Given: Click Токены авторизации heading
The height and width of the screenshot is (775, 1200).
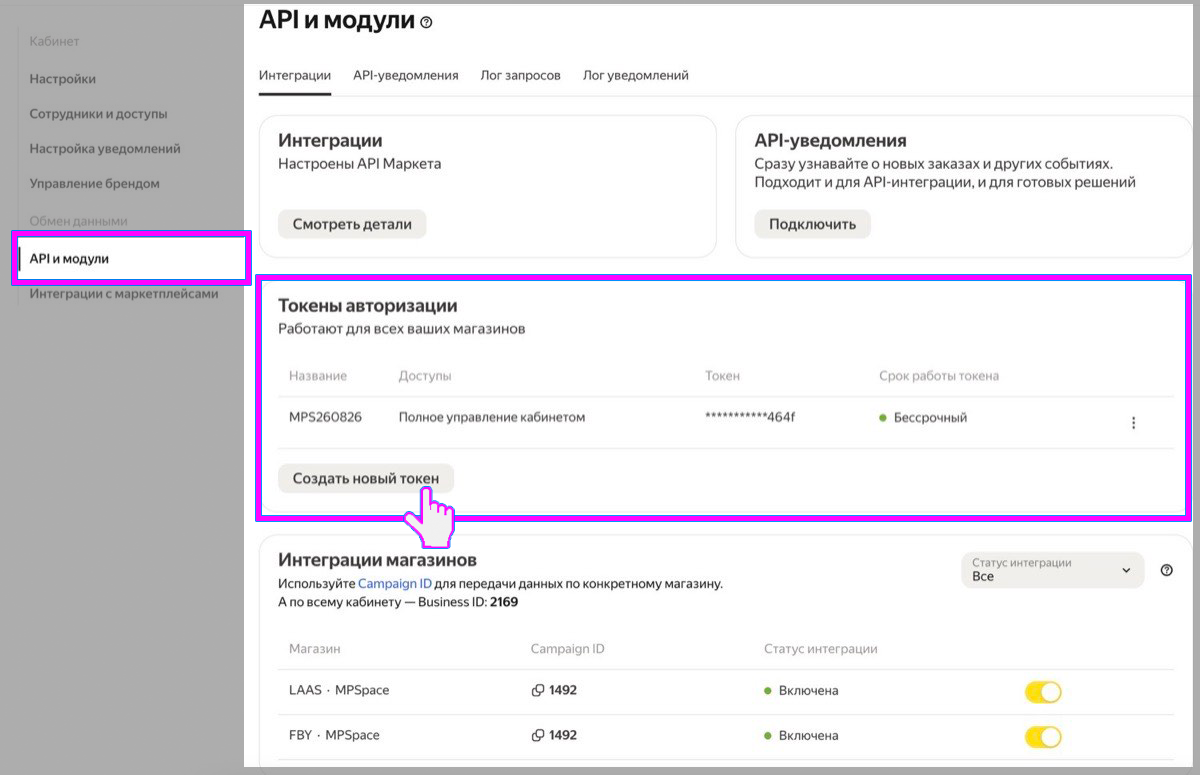Looking at the screenshot, I should pyautogui.click(x=367, y=305).
